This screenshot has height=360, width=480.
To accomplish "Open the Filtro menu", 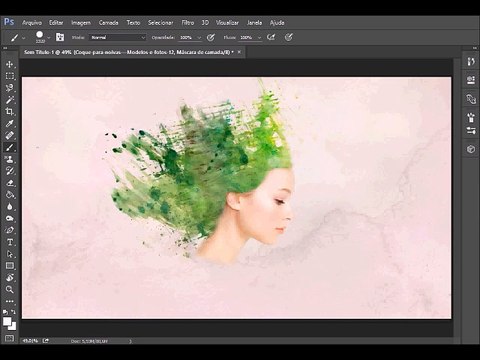I will (x=188, y=23).
